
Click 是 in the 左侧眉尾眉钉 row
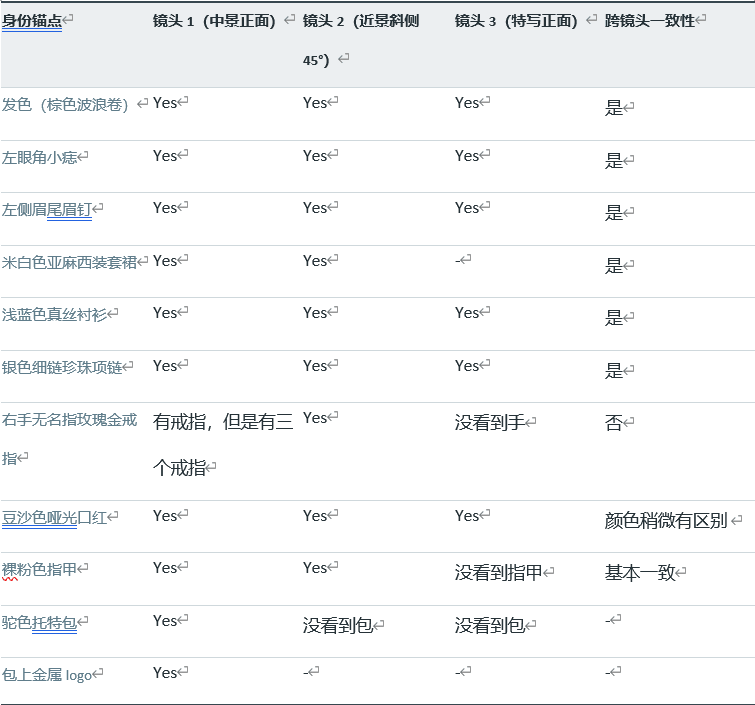pyautogui.click(x=614, y=212)
